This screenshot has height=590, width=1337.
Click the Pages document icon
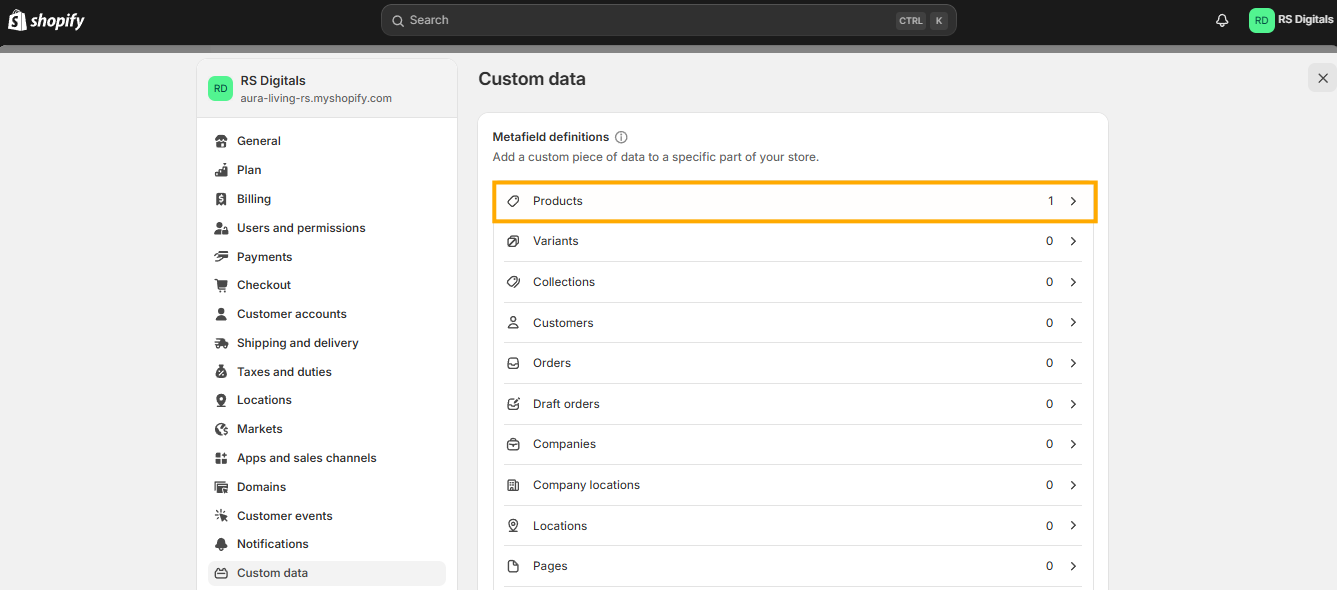point(513,566)
